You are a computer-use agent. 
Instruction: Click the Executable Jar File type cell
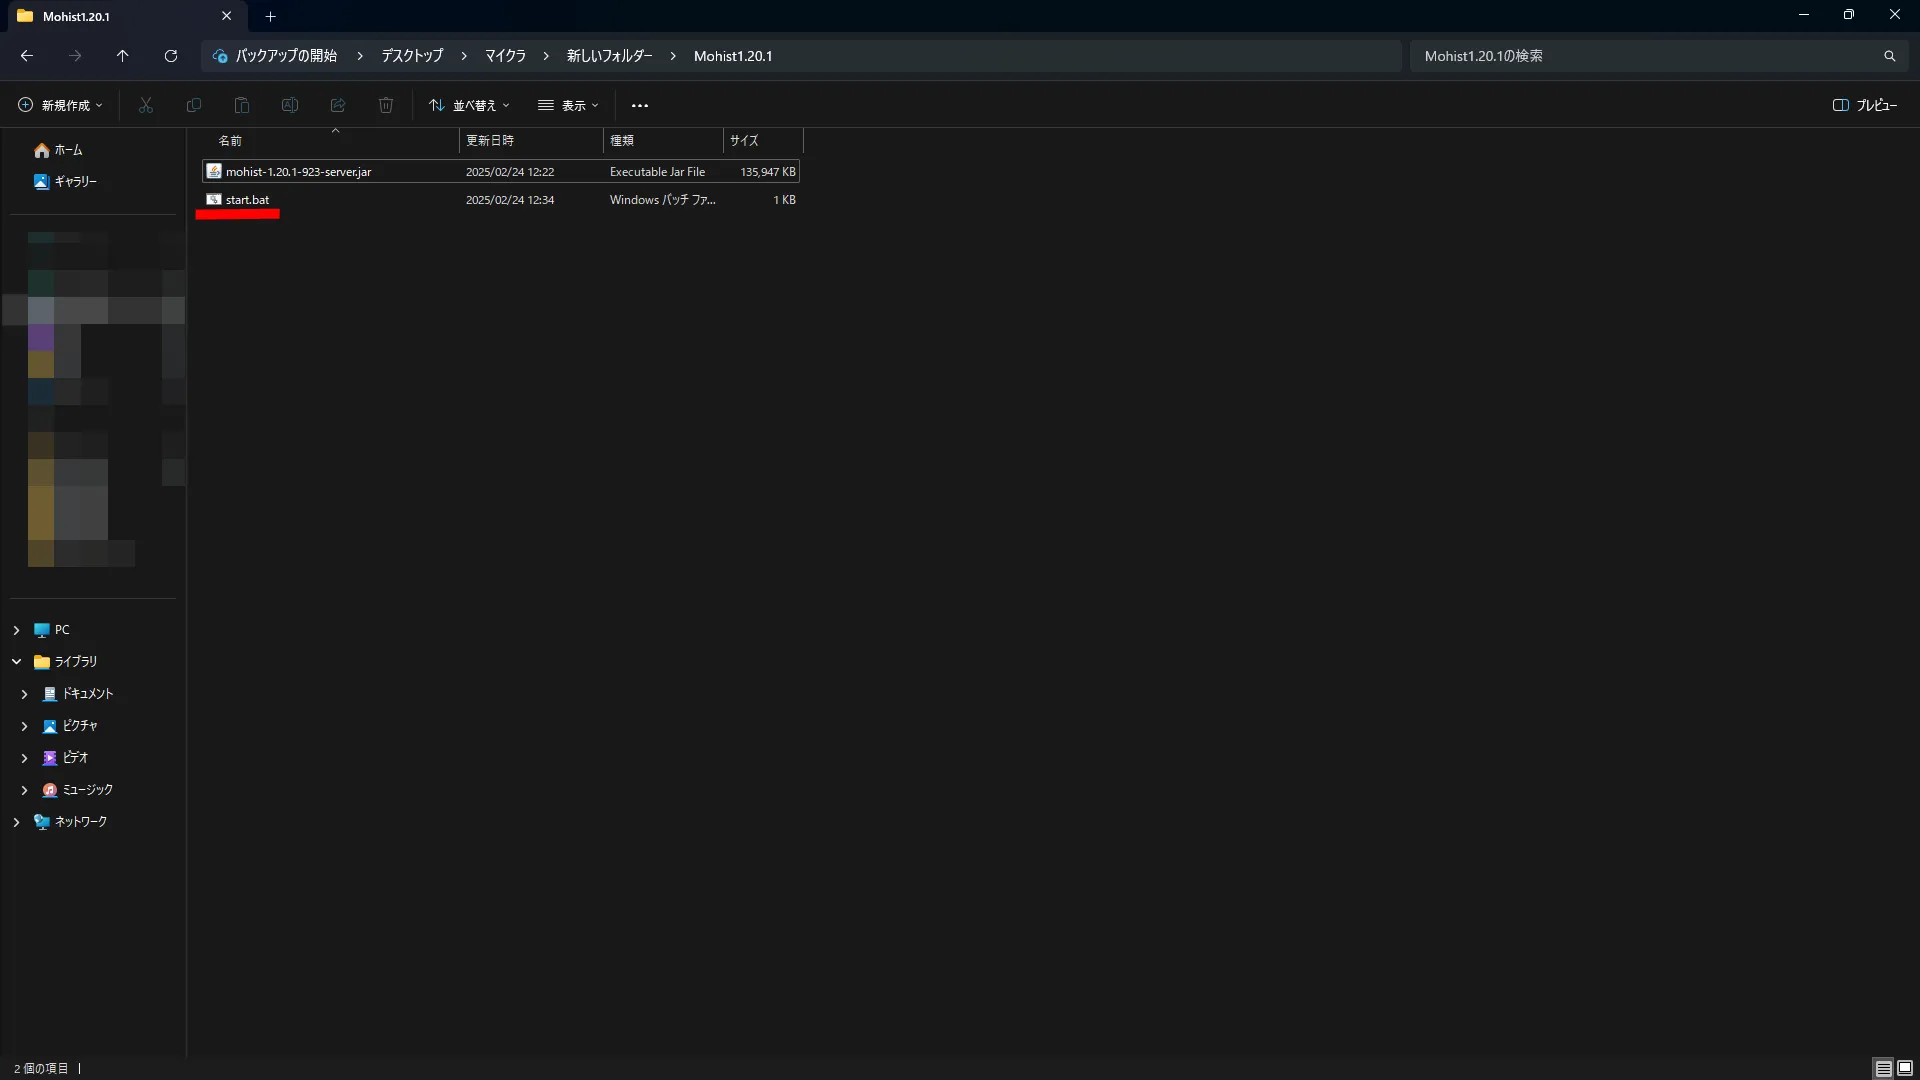pyautogui.click(x=657, y=172)
